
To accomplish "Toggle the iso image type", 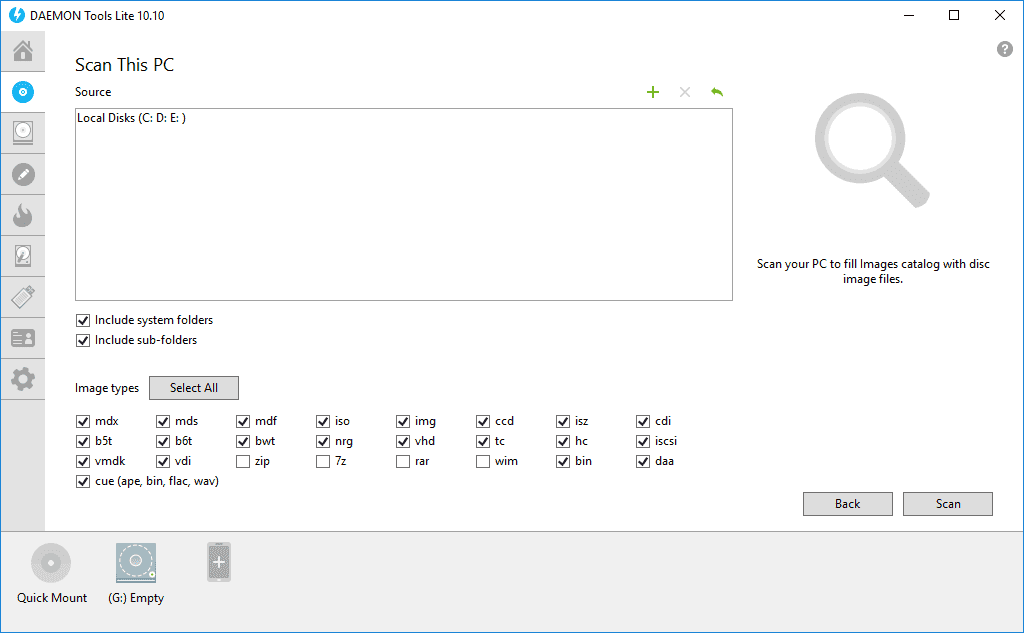I will point(323,421).
